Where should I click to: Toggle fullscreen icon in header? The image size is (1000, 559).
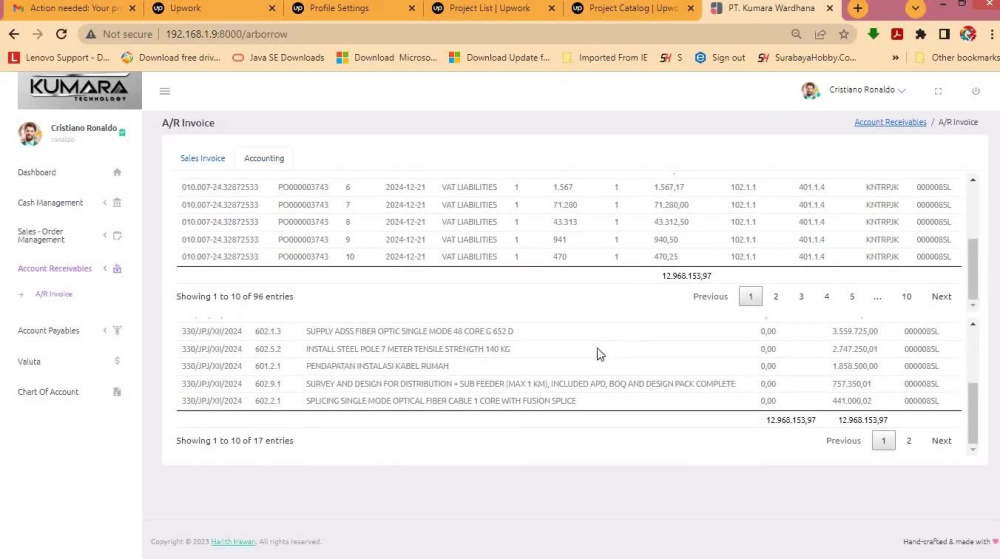pyautogui.click(x=938, y=91)
